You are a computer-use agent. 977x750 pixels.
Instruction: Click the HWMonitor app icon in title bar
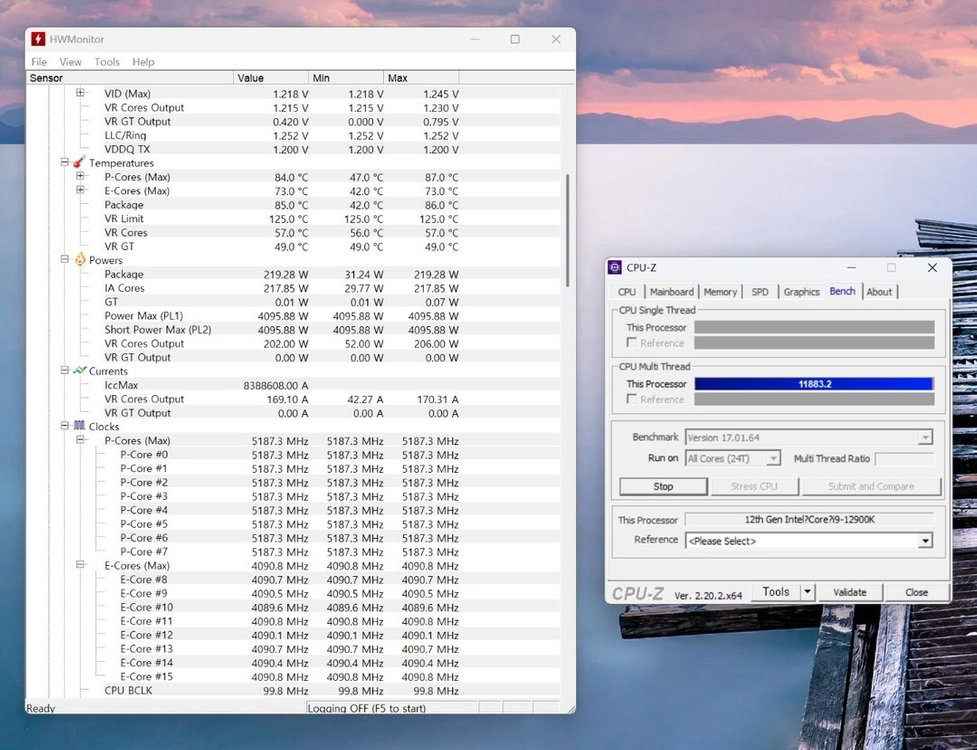pyautogui.click(x=39, y=39)
